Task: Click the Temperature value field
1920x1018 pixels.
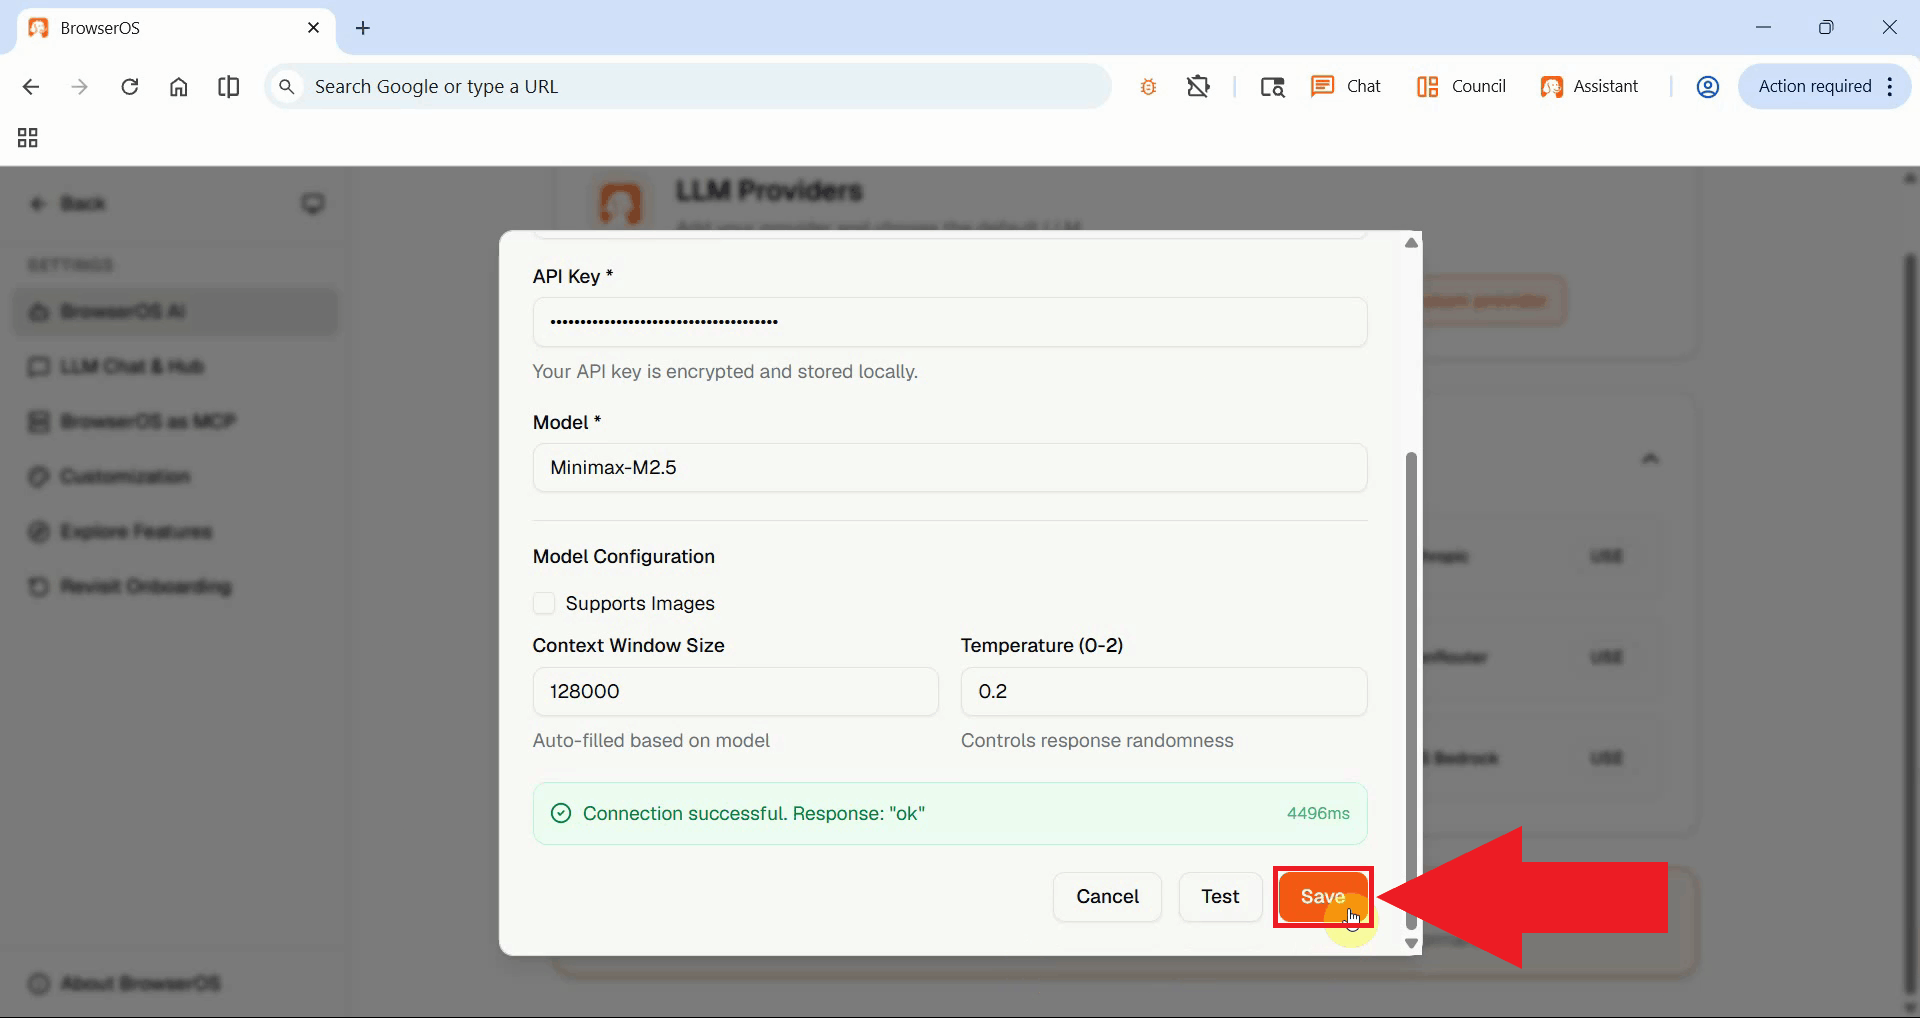Action: click(x=1163, y=691)
